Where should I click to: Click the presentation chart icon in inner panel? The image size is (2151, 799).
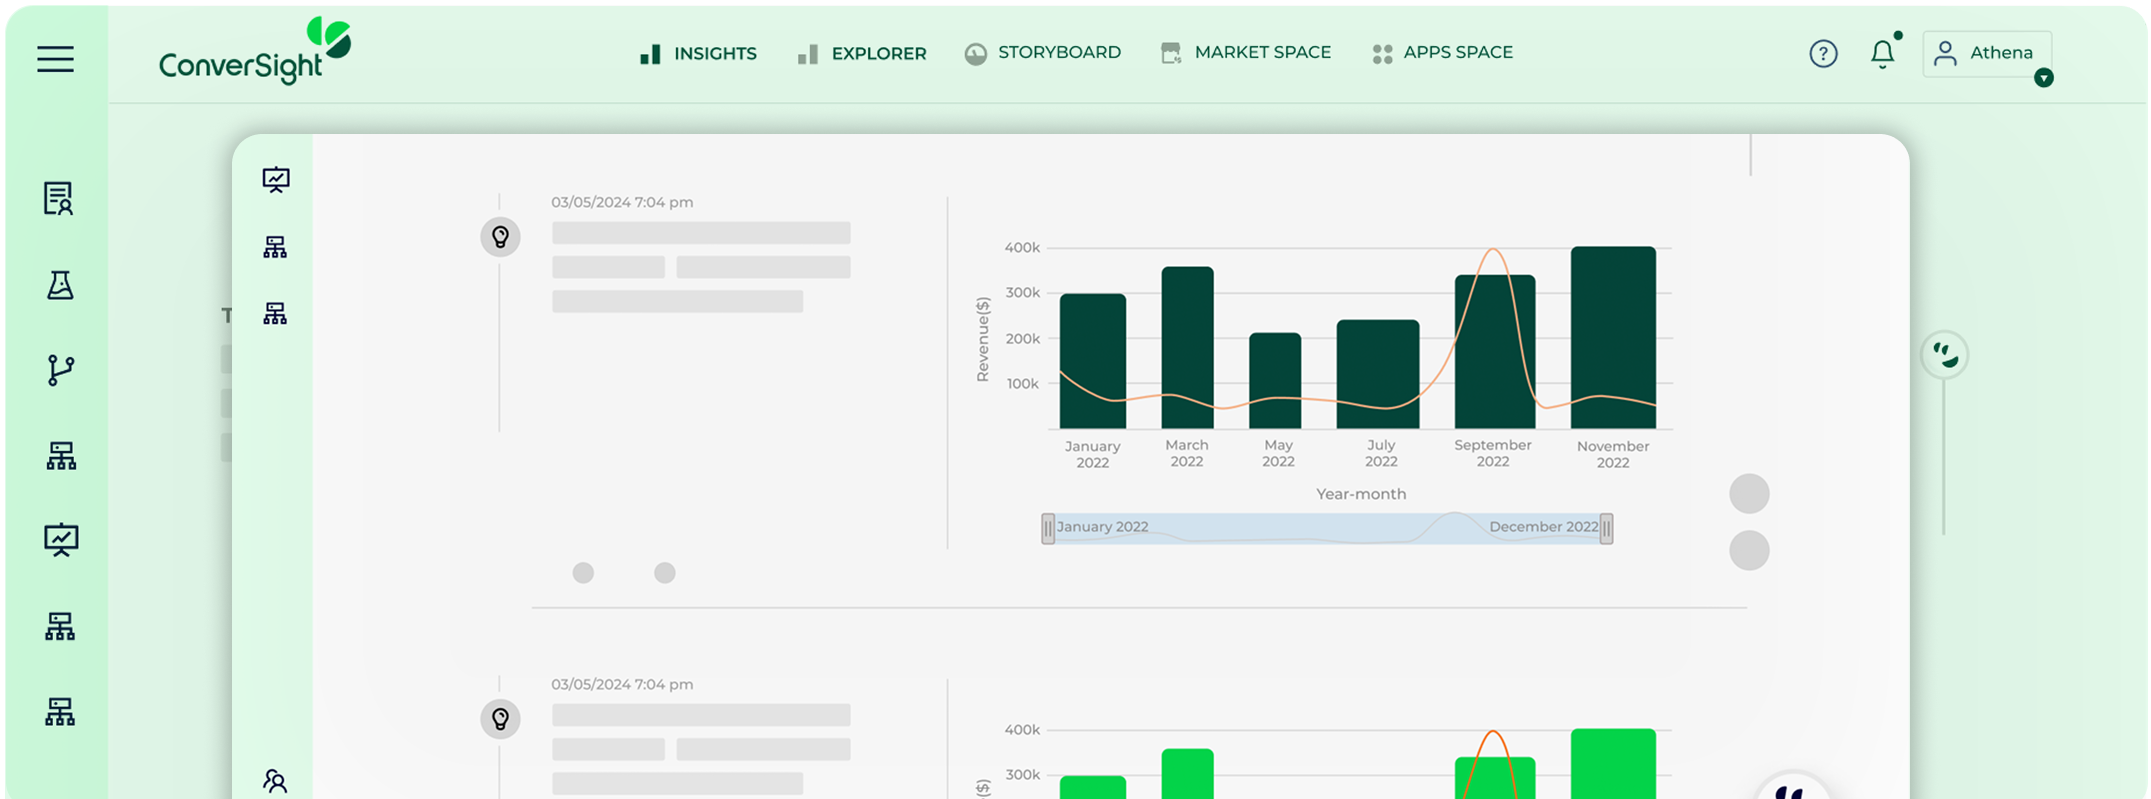pos(276,179)
